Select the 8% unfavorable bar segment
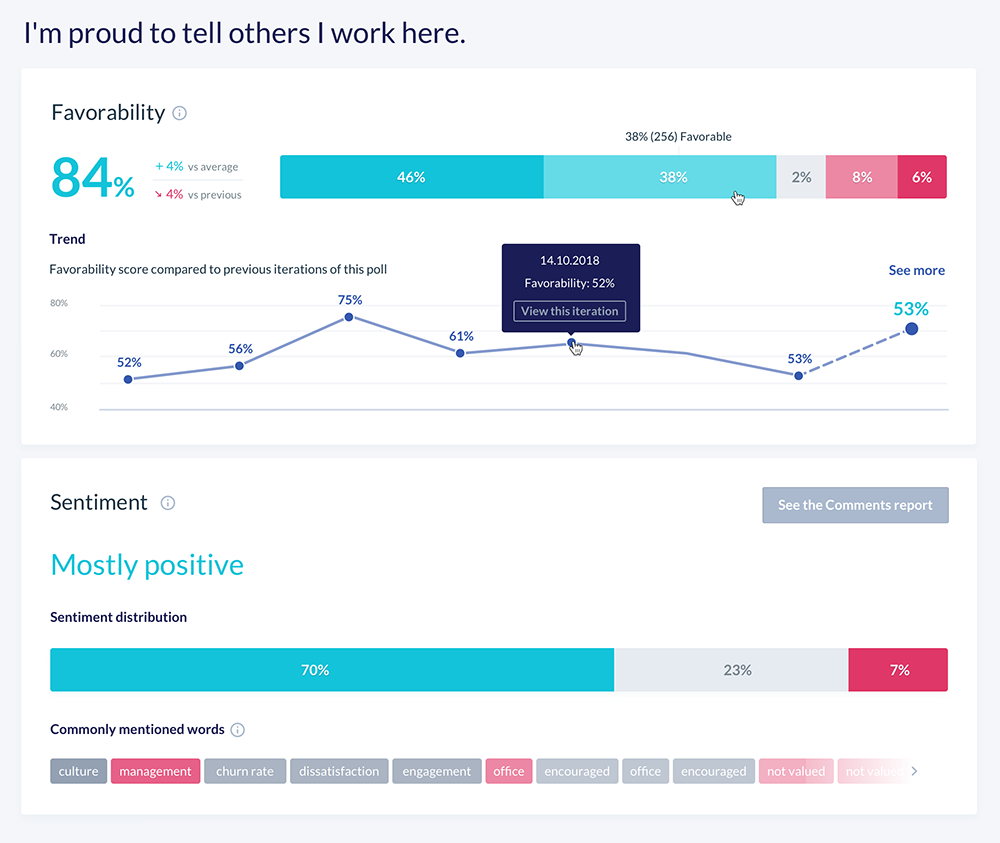This screenshot has width=1000, height=843. pos(861,177)
